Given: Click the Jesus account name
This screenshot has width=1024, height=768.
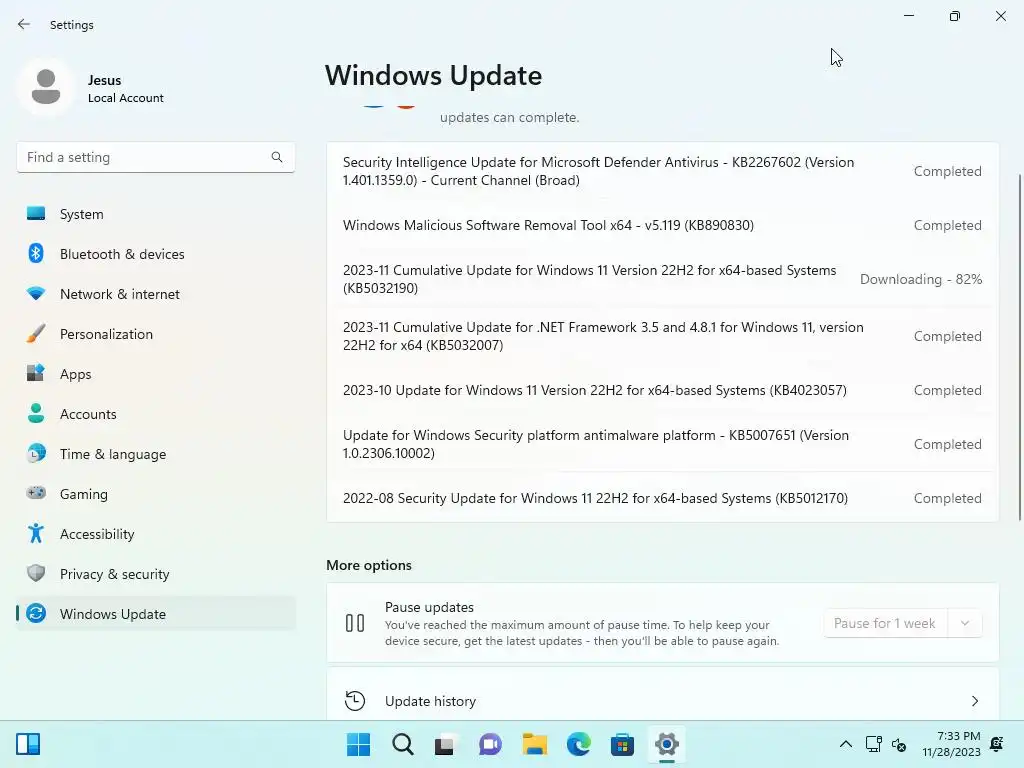Looking at the screenshot, I should click(x=104, y=80).
